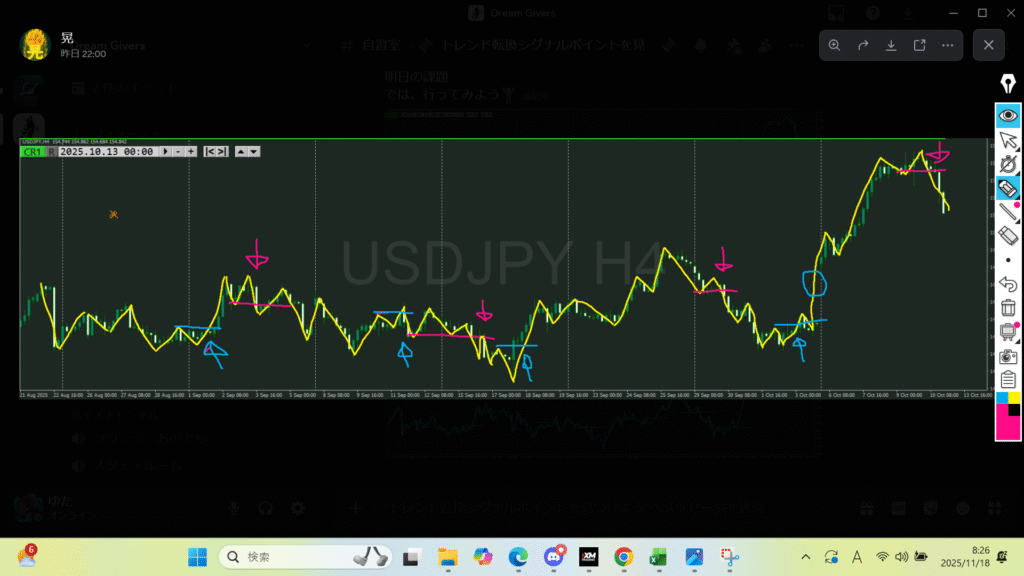This screenshot has width=1024, height=576.
Task: Click the zoom magnifier in image viewer
Action: coord(834,45)
